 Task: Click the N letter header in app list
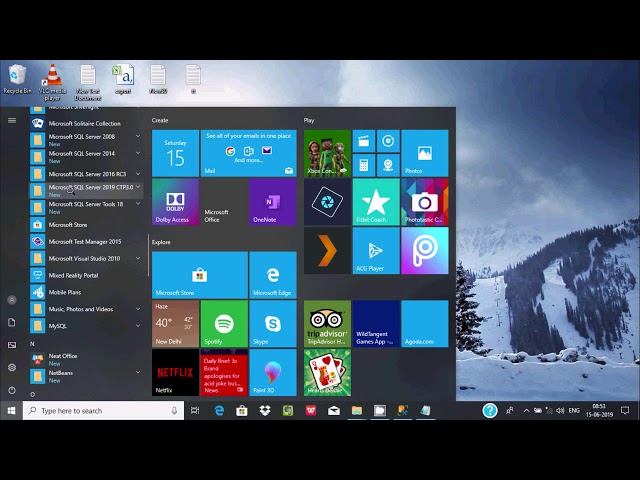32,344
